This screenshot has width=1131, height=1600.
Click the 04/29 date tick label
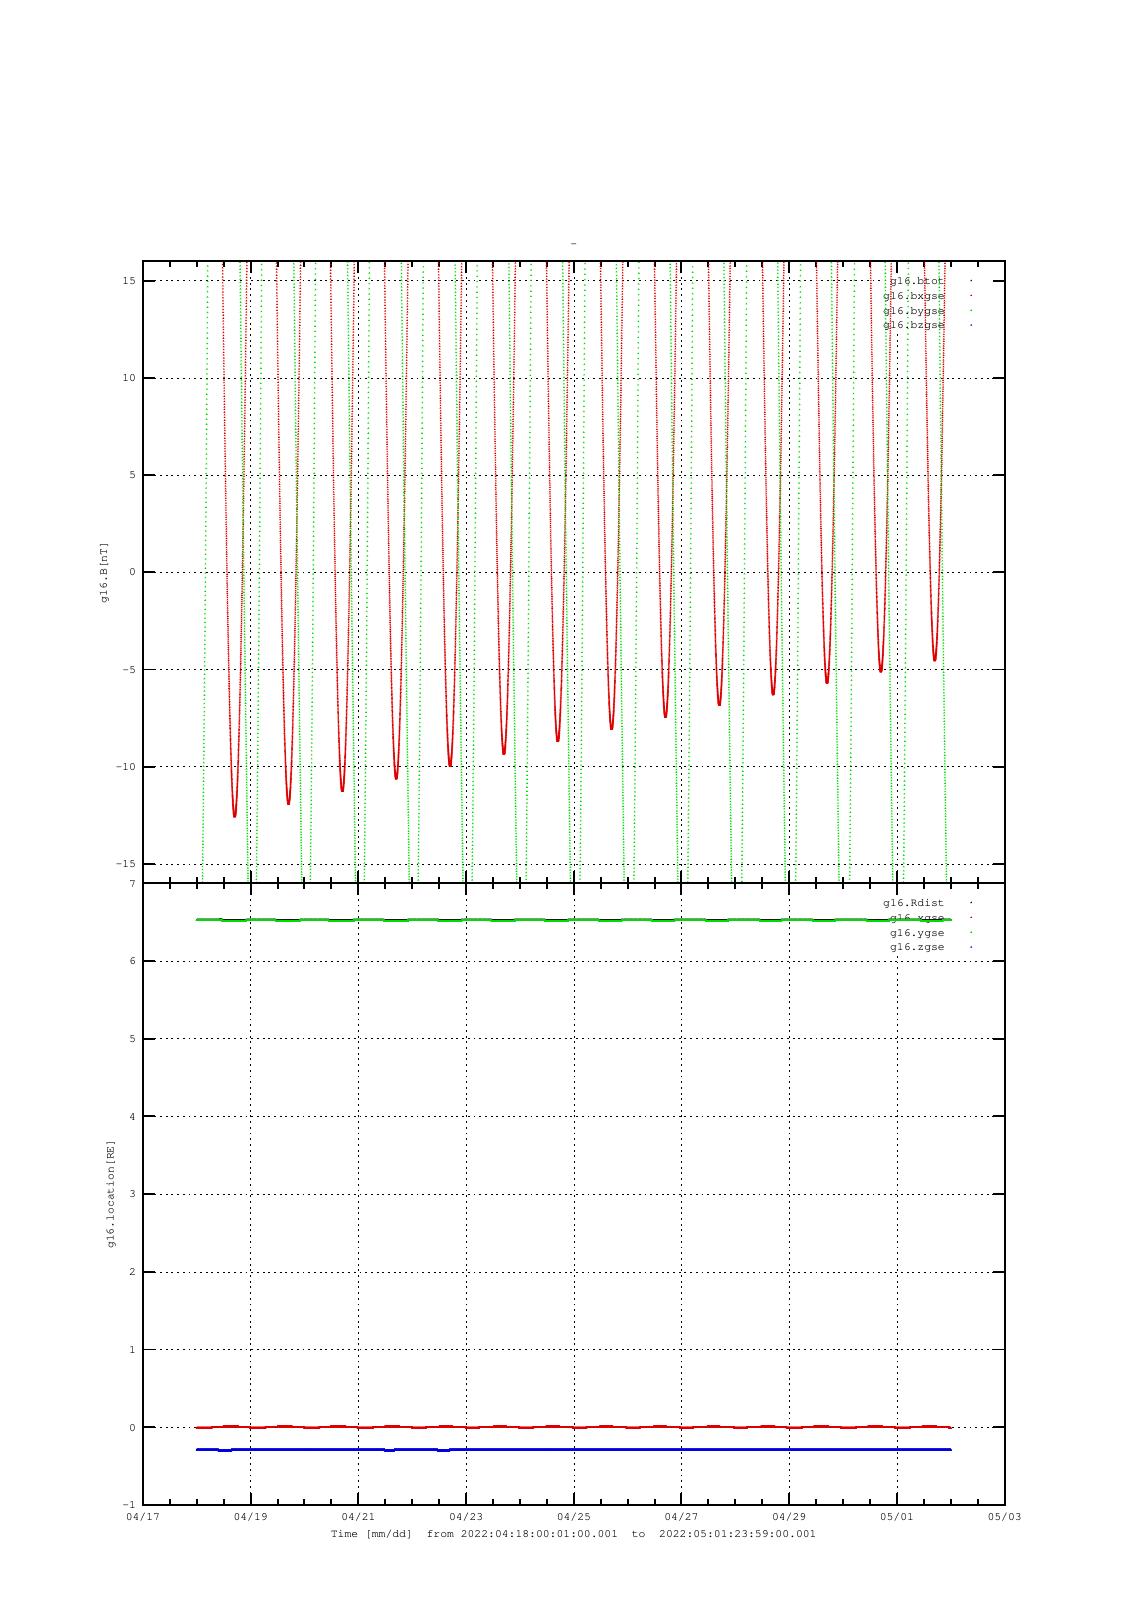click(x=789, y=1517)
